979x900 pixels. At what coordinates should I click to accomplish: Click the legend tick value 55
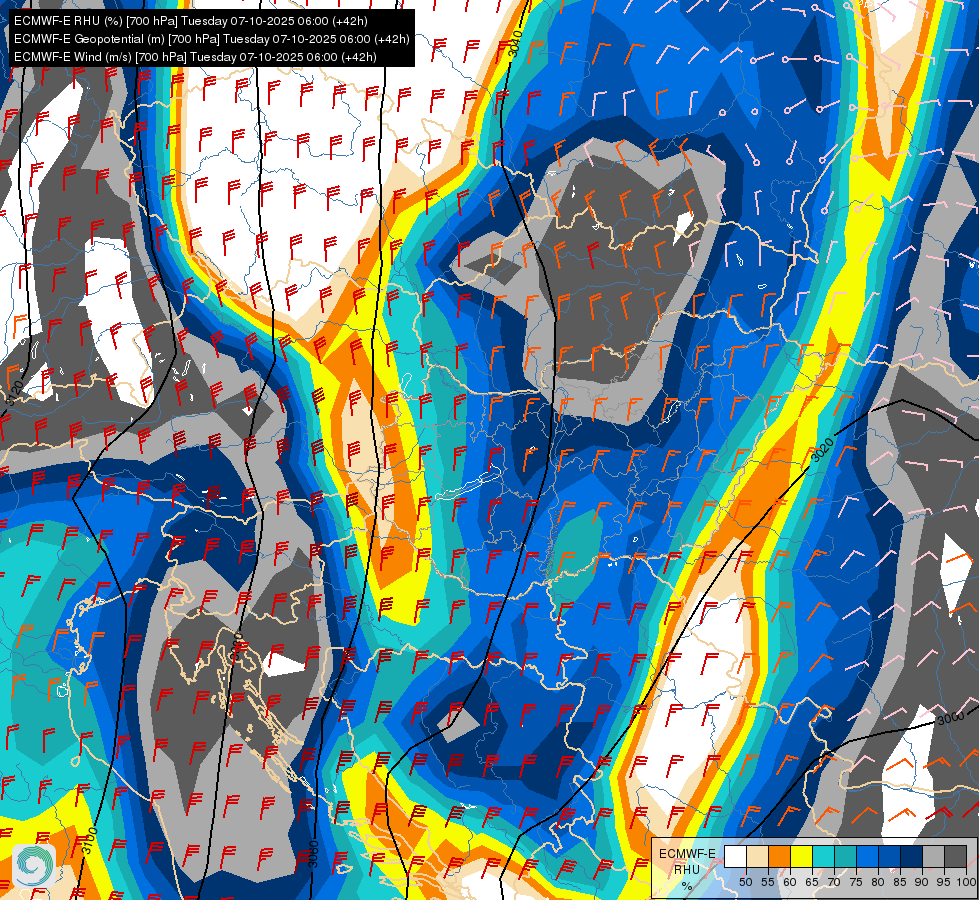coord(768,882)
